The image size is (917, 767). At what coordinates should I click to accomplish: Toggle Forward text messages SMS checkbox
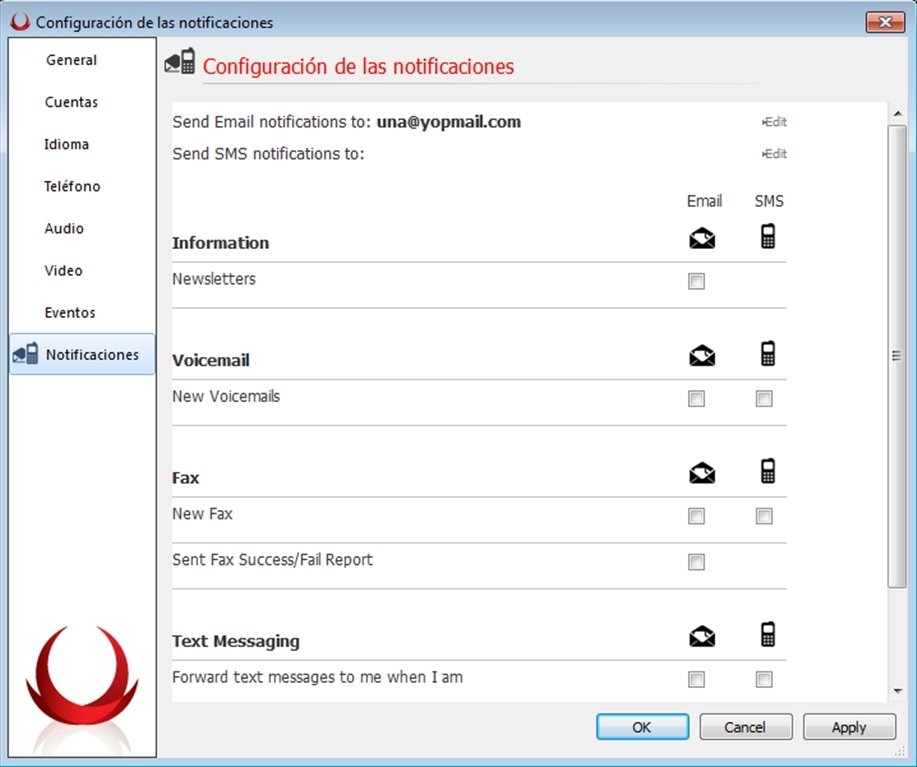(x=764, y=679)
